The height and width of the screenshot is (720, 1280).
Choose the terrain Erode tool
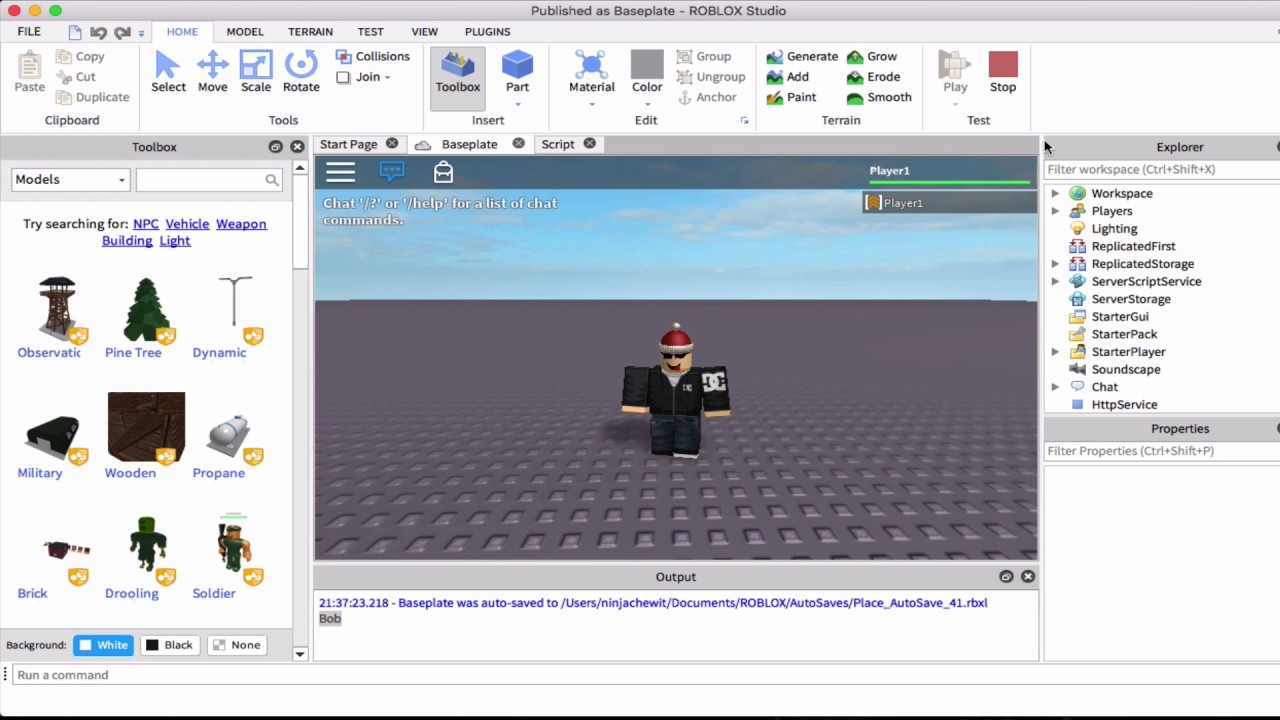point(873,77)
